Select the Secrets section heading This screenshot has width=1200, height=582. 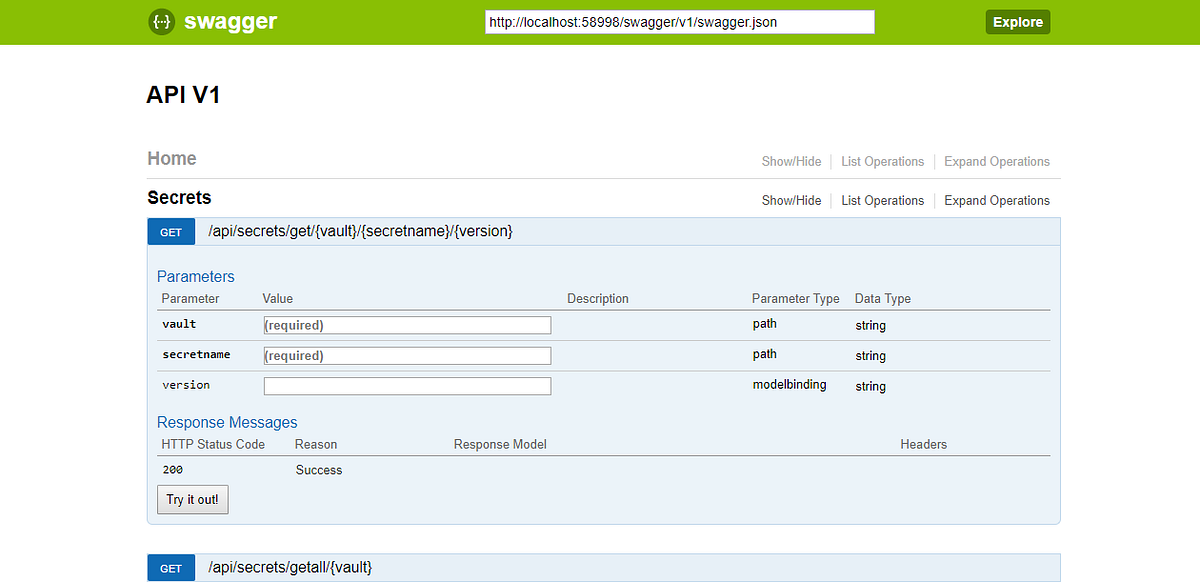pyautogui.click(x=179, y=197)
